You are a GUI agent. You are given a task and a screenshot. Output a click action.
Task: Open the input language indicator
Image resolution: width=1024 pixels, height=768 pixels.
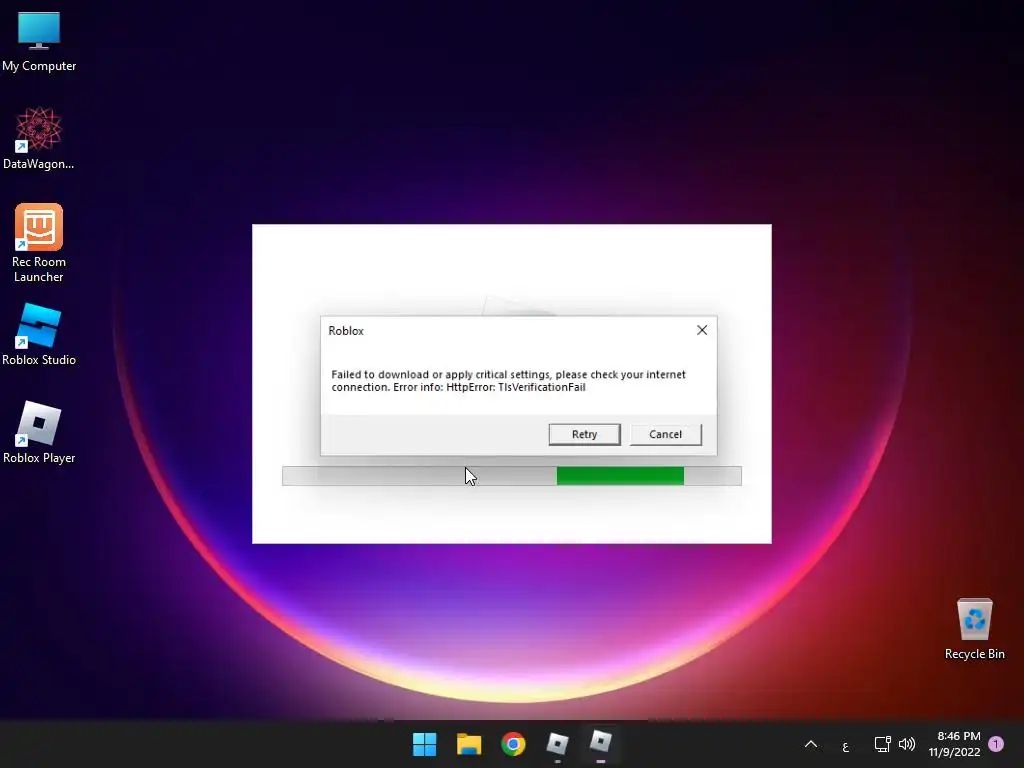[845, 745]
